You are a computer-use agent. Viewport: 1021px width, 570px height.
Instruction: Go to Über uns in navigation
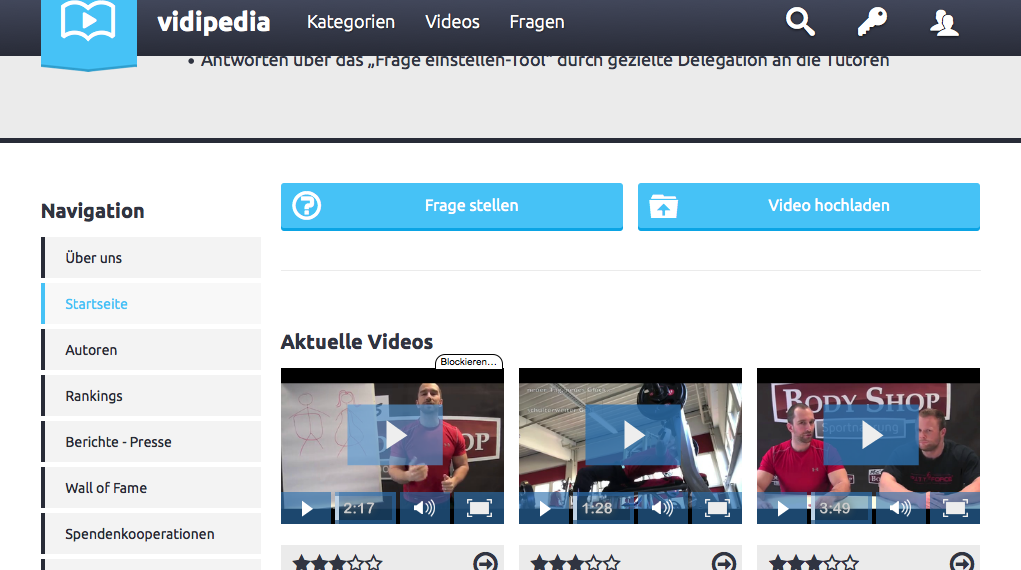[x=151, y=258]
